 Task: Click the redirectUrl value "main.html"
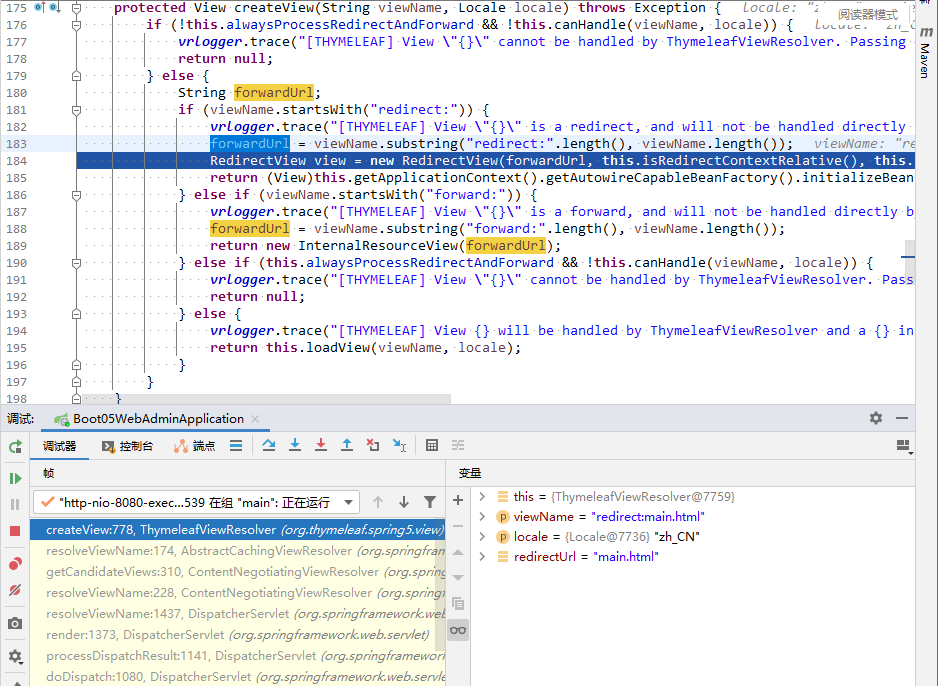(x=626, y=557)
